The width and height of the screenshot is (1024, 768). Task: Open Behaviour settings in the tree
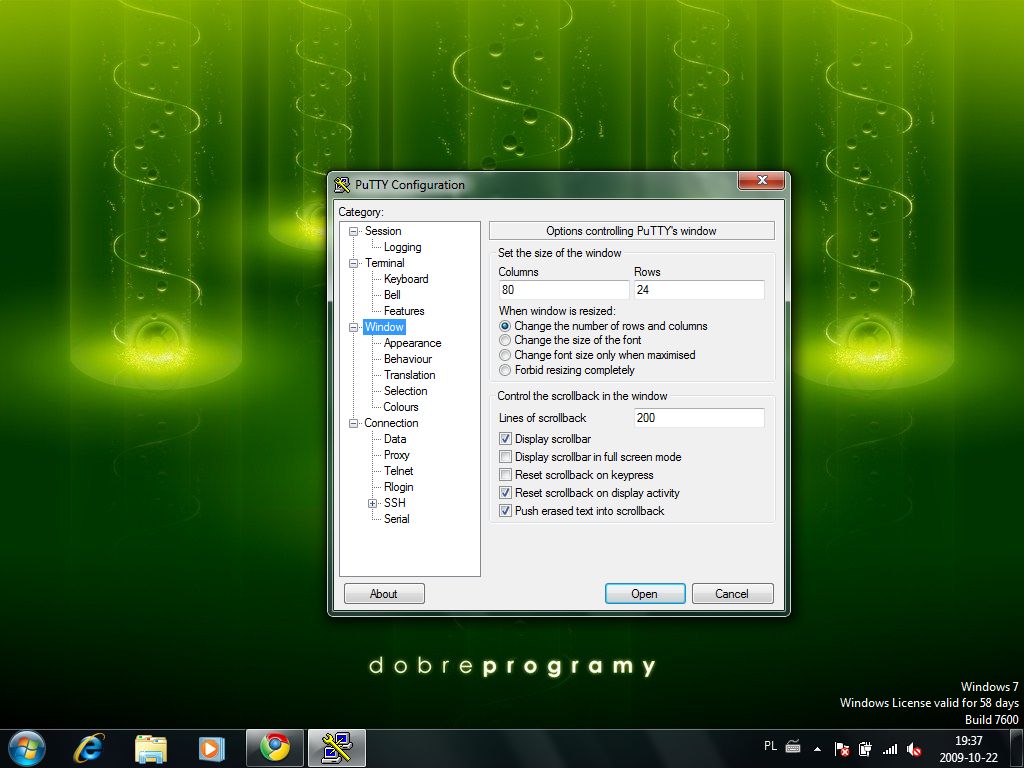point(408,359)
